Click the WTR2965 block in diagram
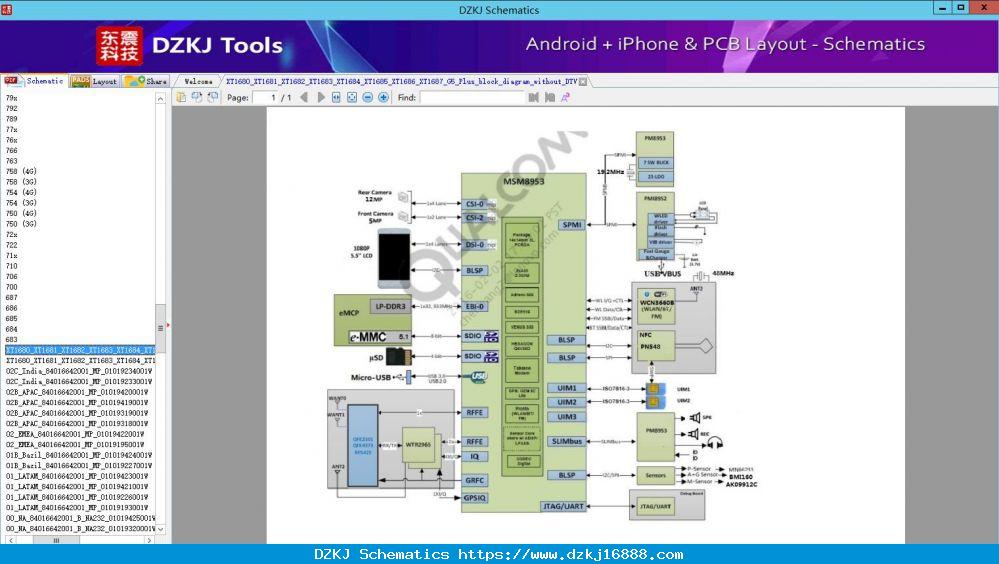The width and height of the screenshot is (999, 564). [x=418, y=444]
